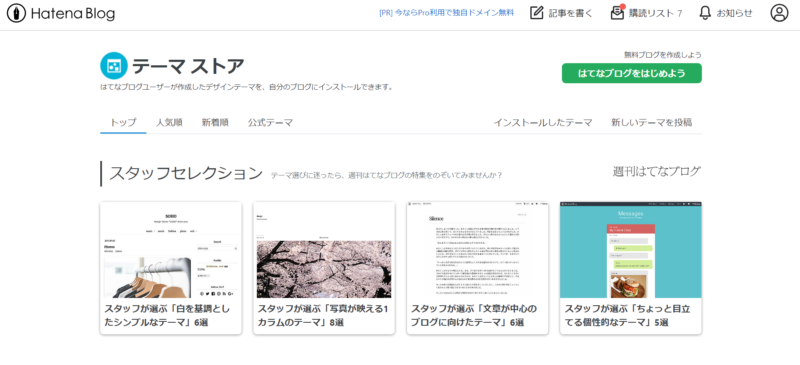Open the お知らせ notifications link
Screen dimensions: 800x365
click(x=734, y=13)
